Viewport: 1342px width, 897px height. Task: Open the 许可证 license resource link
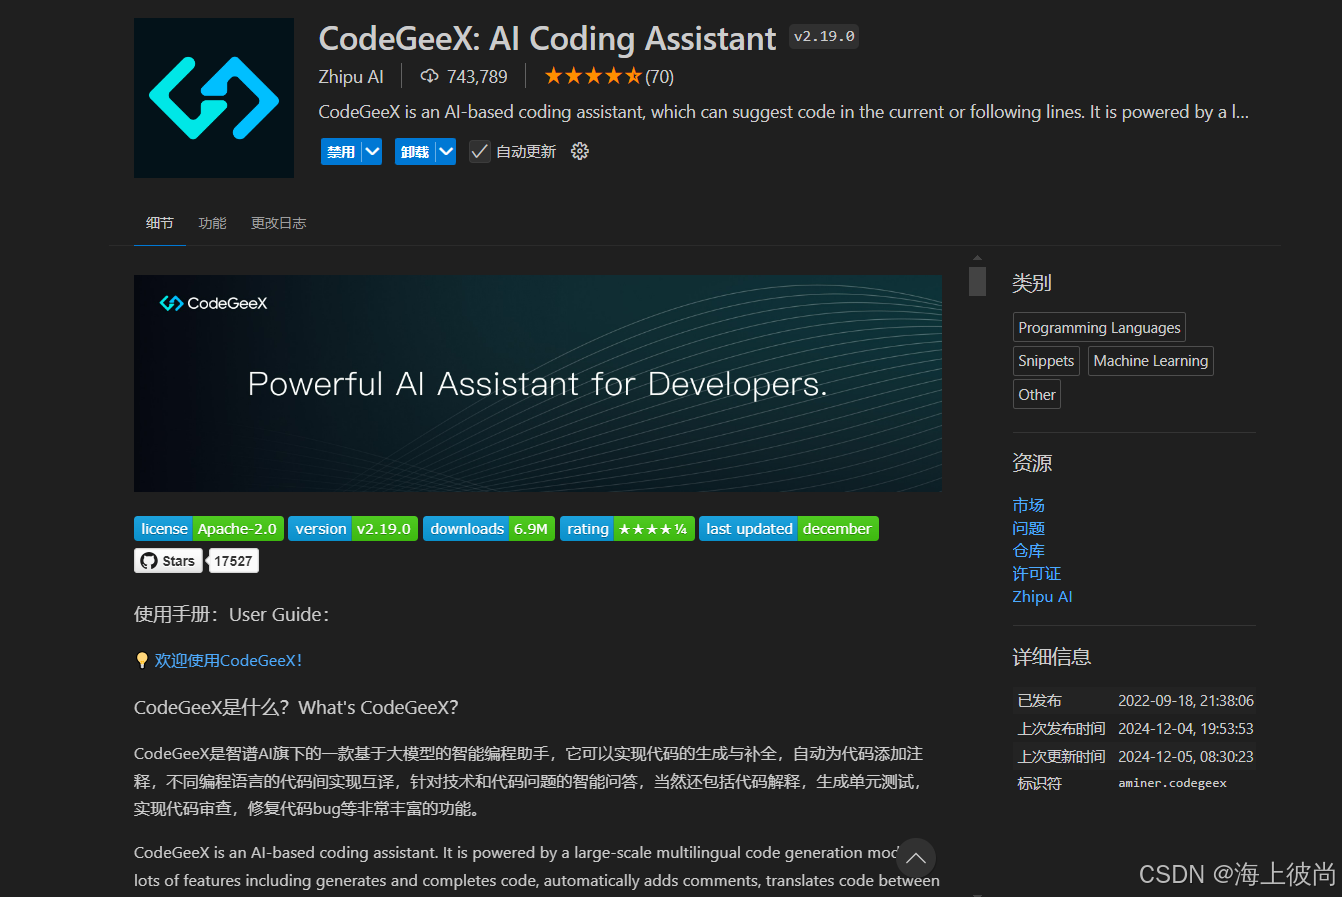click(1036, 574)
